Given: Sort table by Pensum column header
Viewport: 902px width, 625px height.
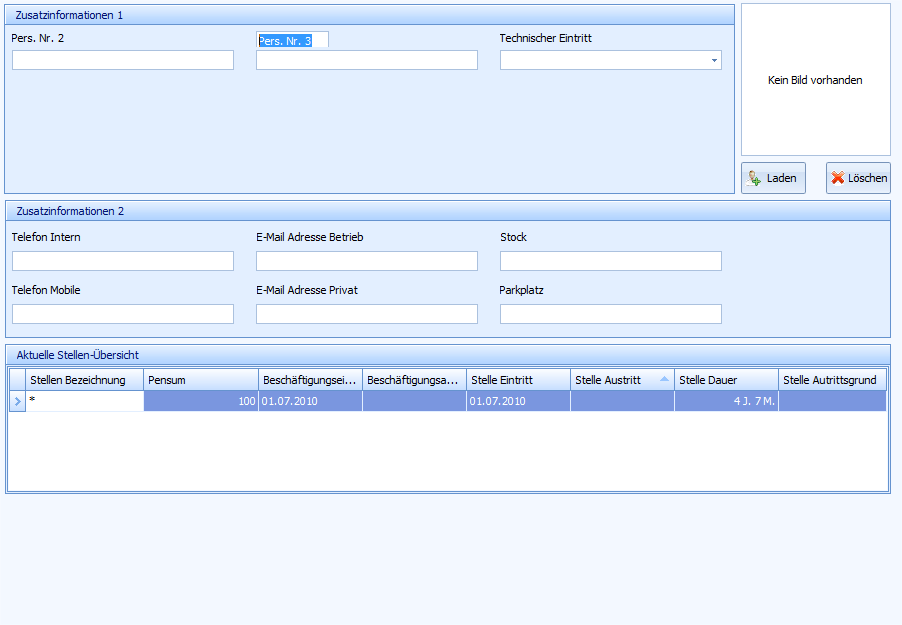Looking at the screenshot, I should tap(200, 380).
